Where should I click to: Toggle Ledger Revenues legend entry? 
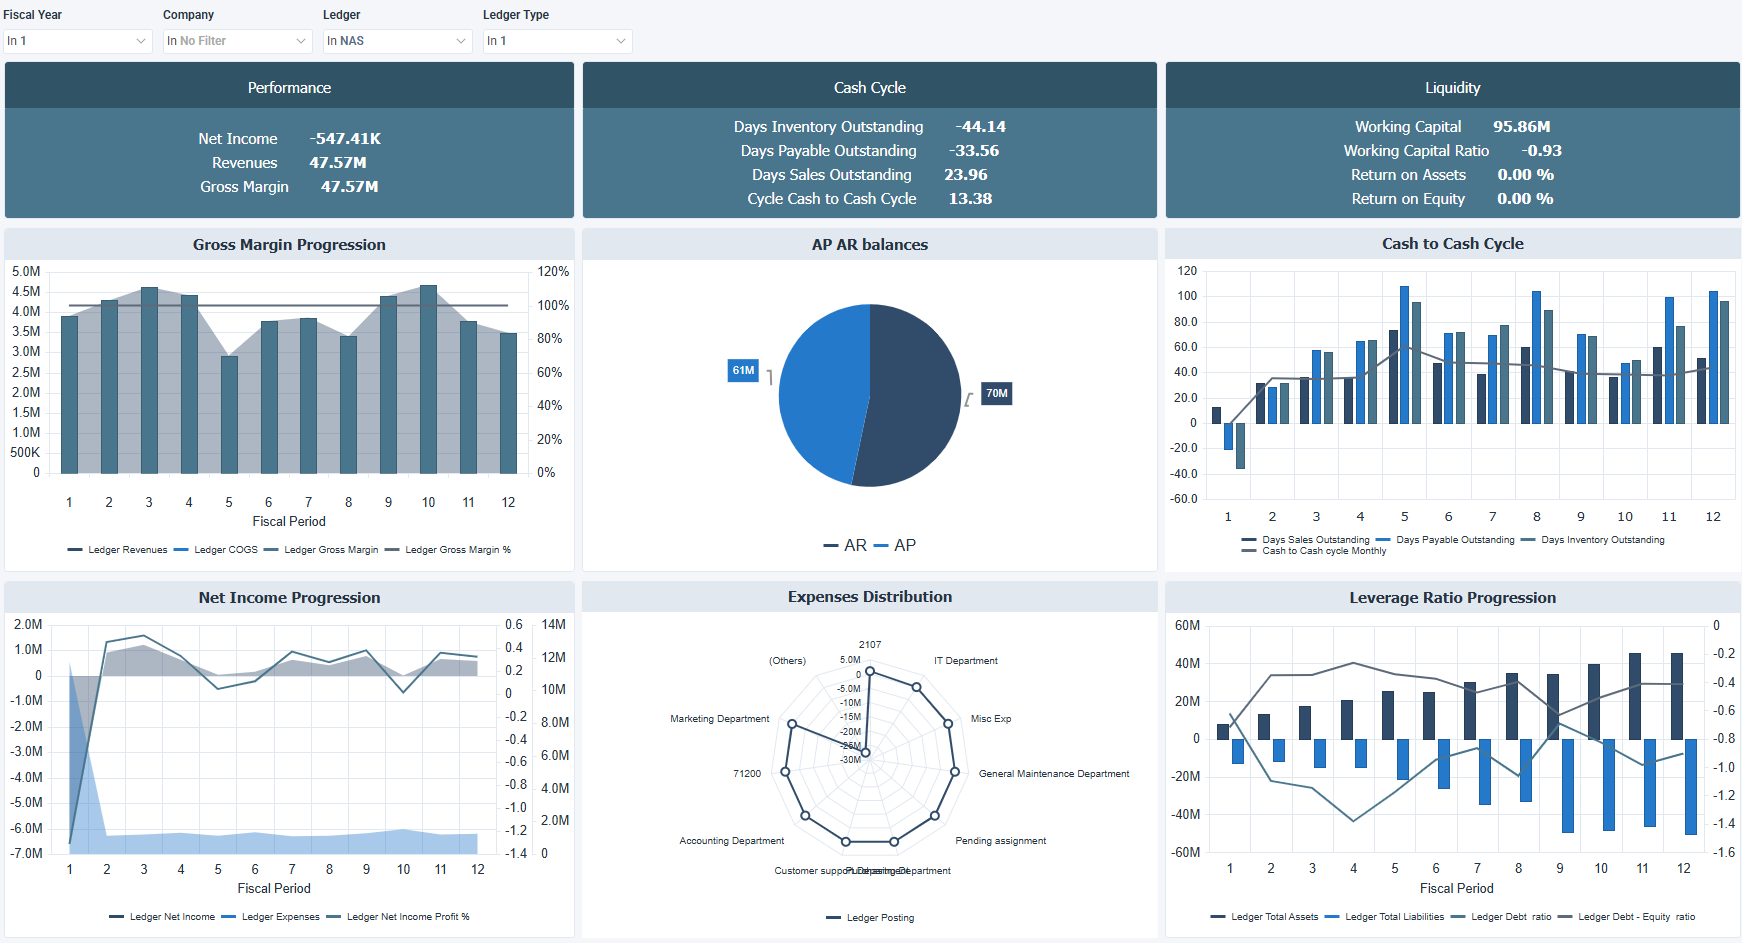point(118,550)
